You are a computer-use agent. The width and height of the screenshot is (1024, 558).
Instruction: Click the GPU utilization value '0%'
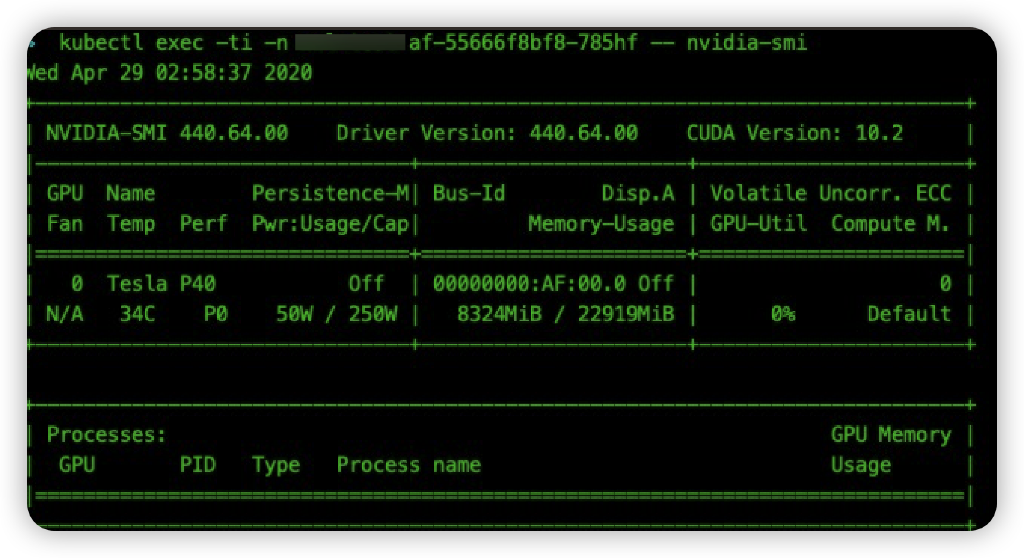pyautogui.click(x=782, y=314)
